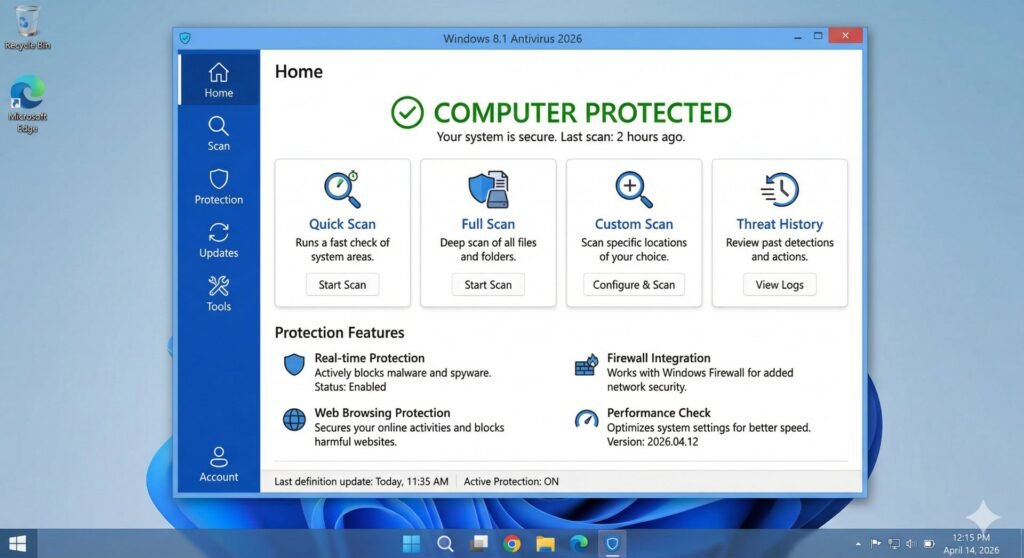Screen dimensions: 1024x558
Task: Start the Quick Scan
Action: pyautogui.click(x=342, y=285)
